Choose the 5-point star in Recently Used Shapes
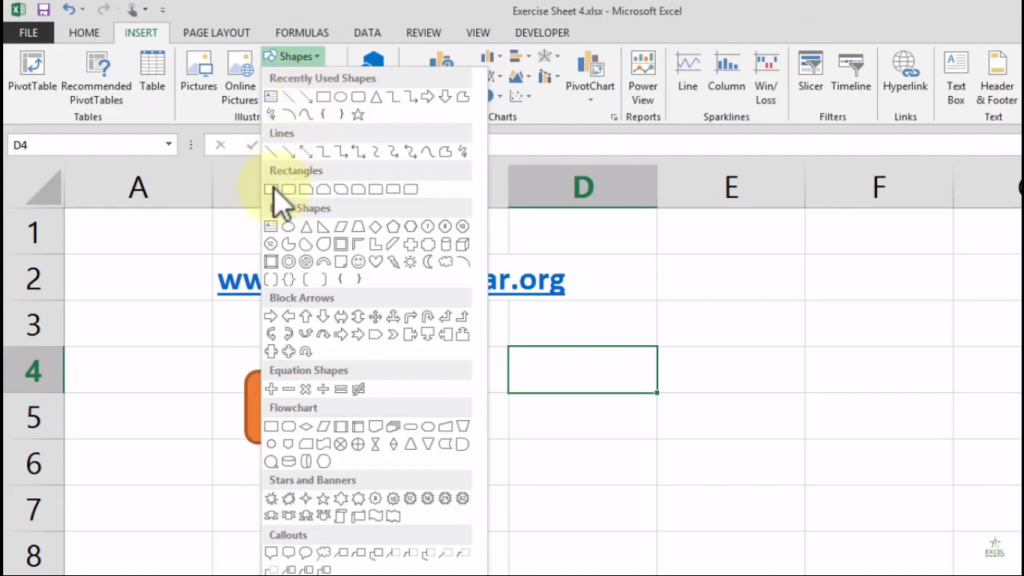Screen dimensions: 1024x576 [x=358, y=114]
